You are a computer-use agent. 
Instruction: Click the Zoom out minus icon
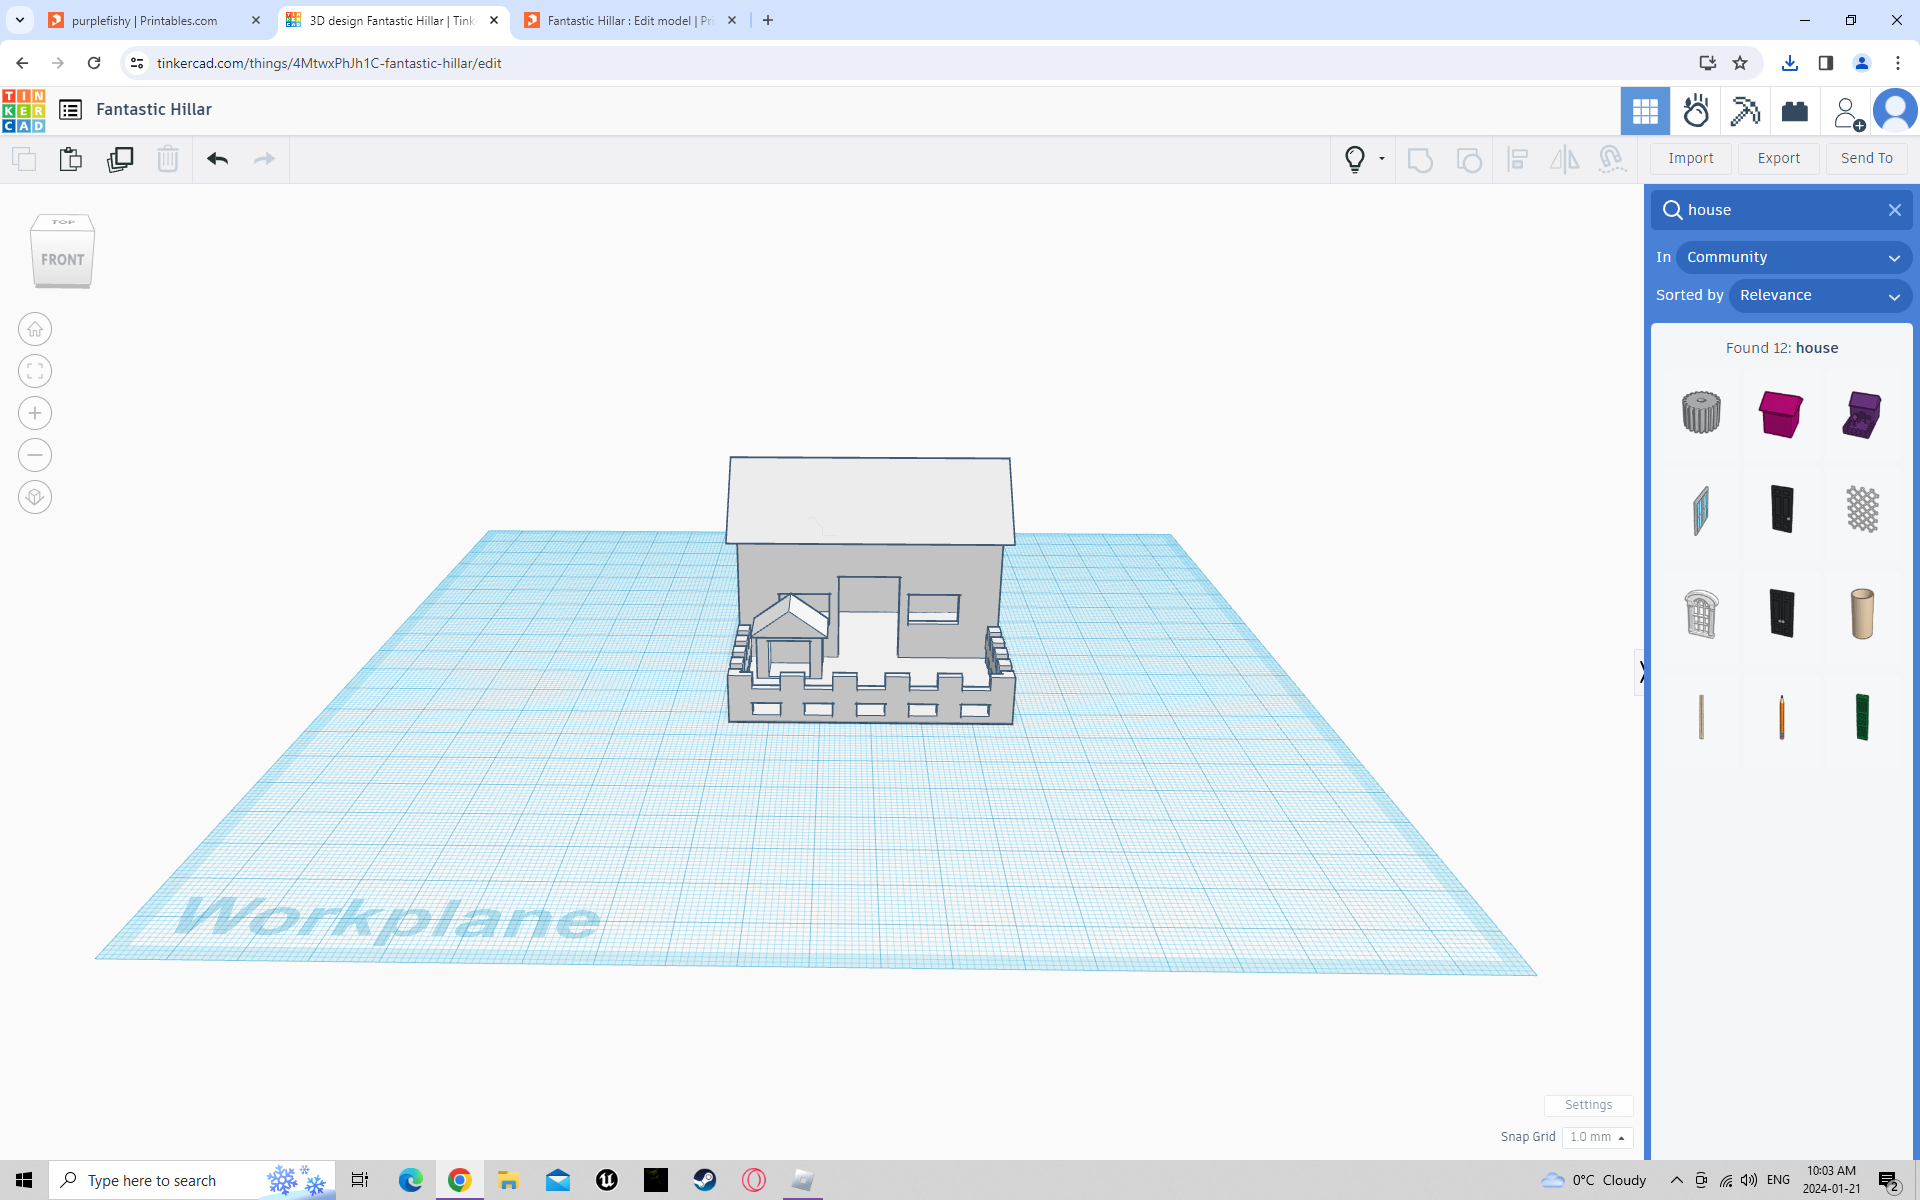tap(35, 455)
